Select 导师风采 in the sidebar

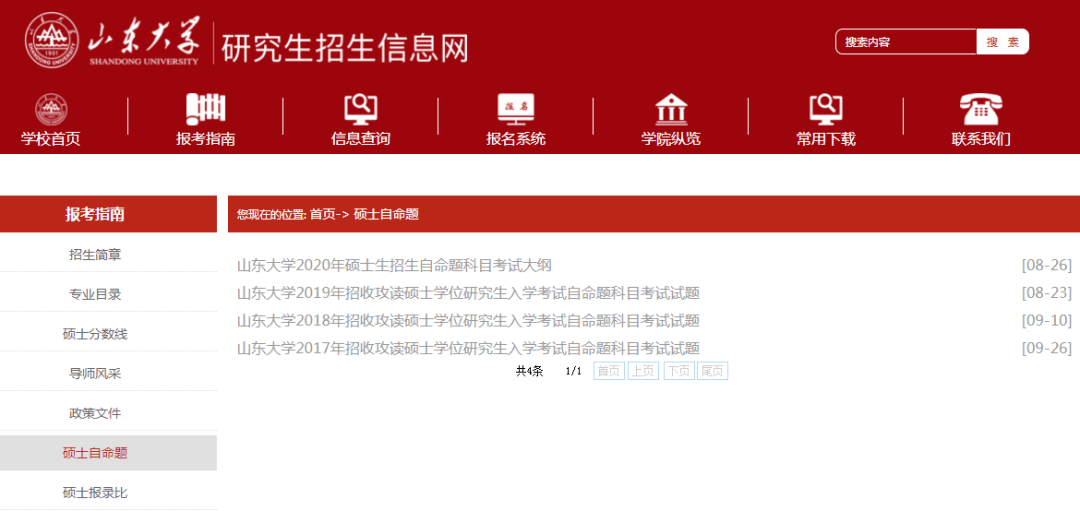click(95, 374)
